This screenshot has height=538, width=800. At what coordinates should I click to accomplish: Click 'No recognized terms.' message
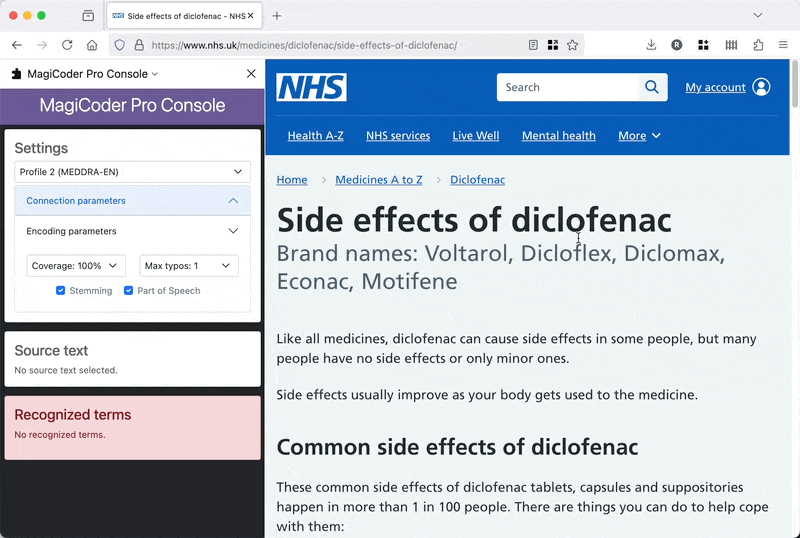[x=60, y=435]
